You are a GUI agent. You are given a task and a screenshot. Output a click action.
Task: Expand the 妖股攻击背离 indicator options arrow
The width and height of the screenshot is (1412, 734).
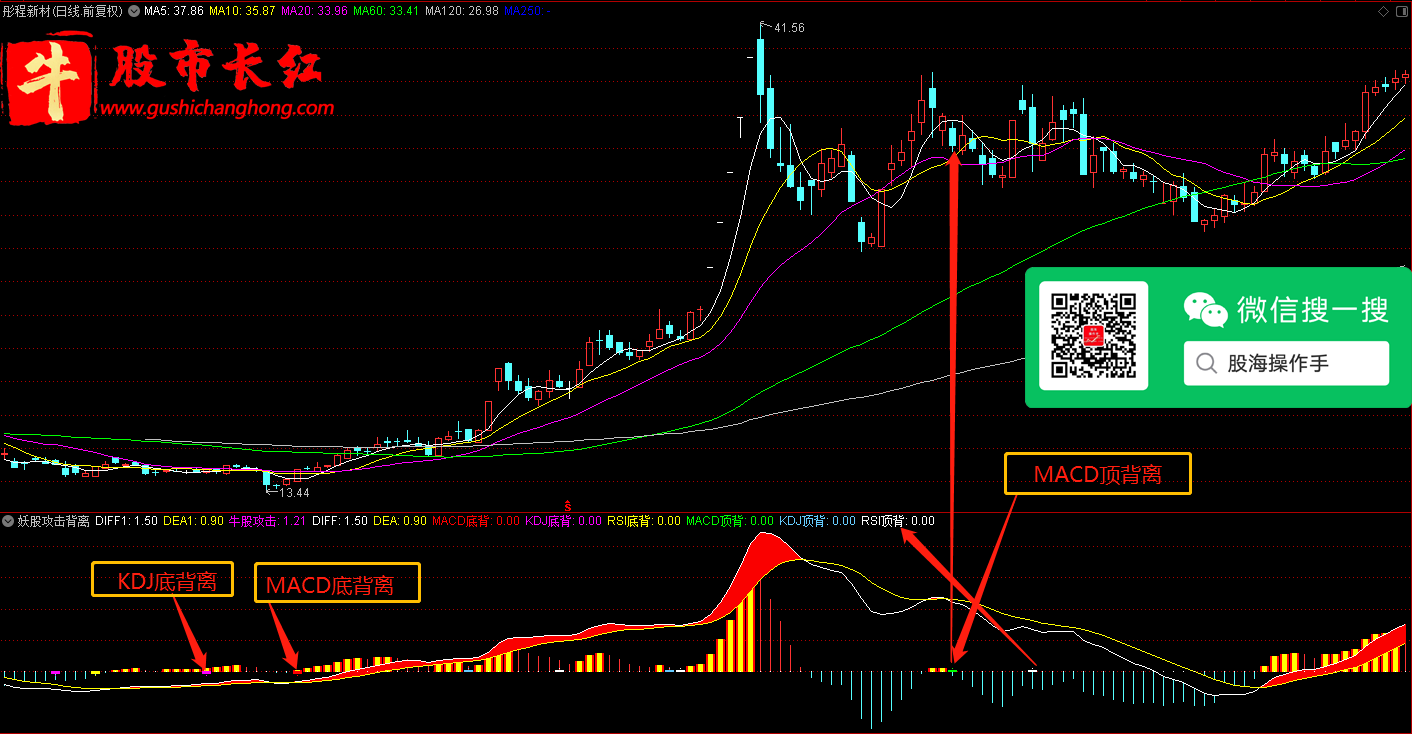tap(9, 521)
